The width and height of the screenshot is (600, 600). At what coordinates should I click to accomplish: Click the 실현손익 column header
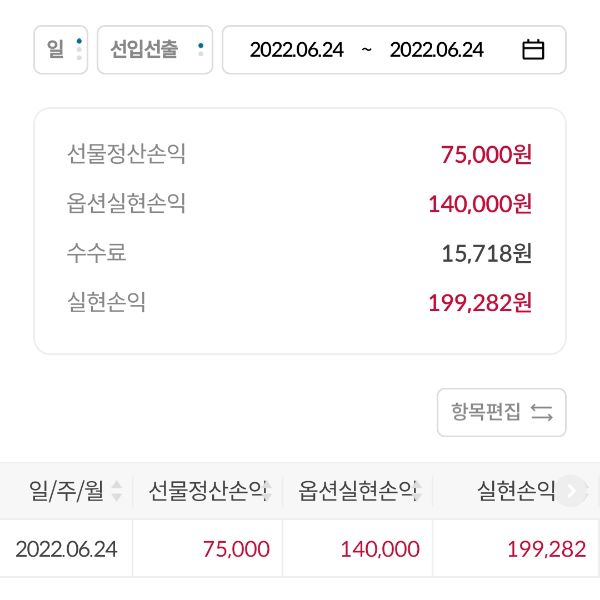point(515,491)
